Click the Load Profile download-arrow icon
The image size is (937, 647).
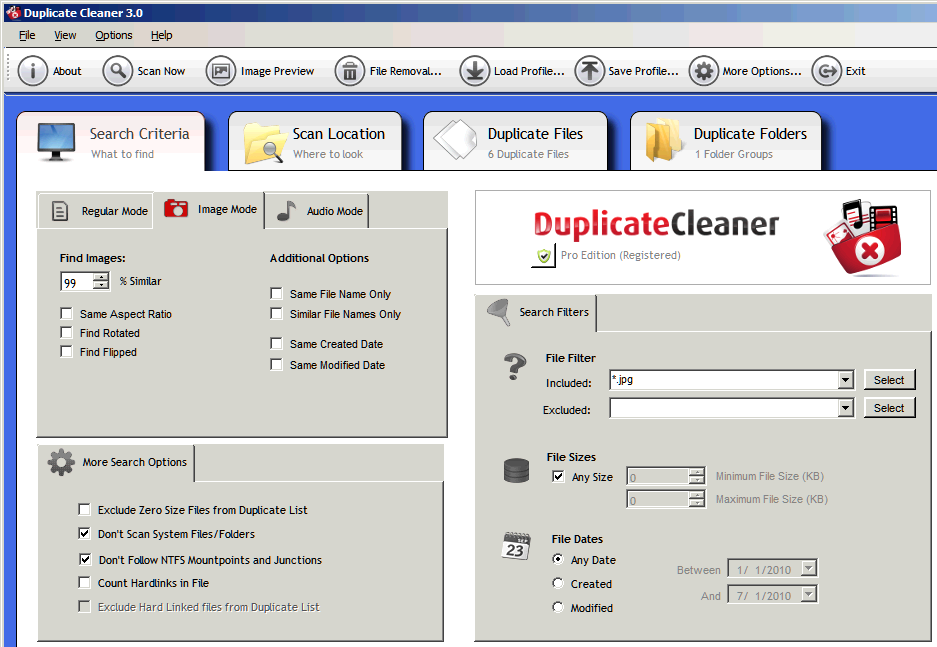[474, 71]
